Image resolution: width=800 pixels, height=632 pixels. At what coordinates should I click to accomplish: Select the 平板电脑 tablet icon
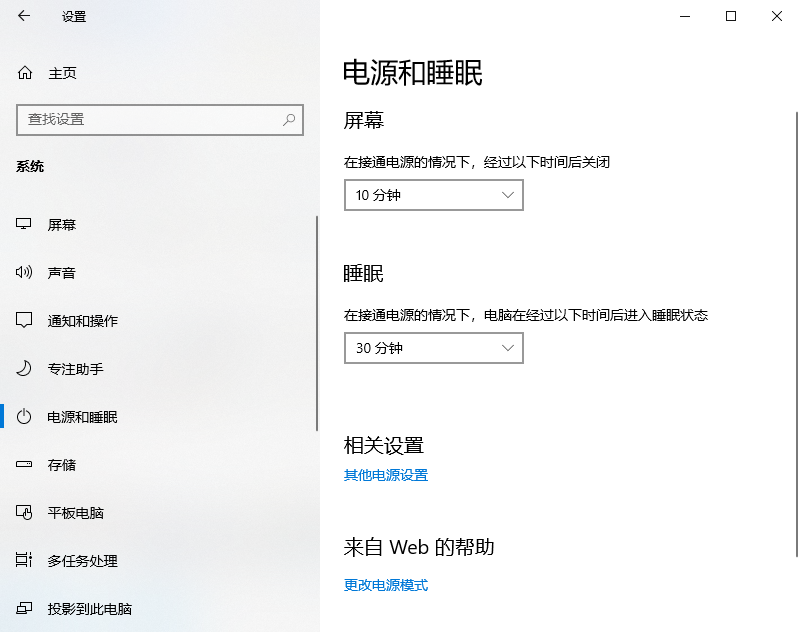click(23, 512)
